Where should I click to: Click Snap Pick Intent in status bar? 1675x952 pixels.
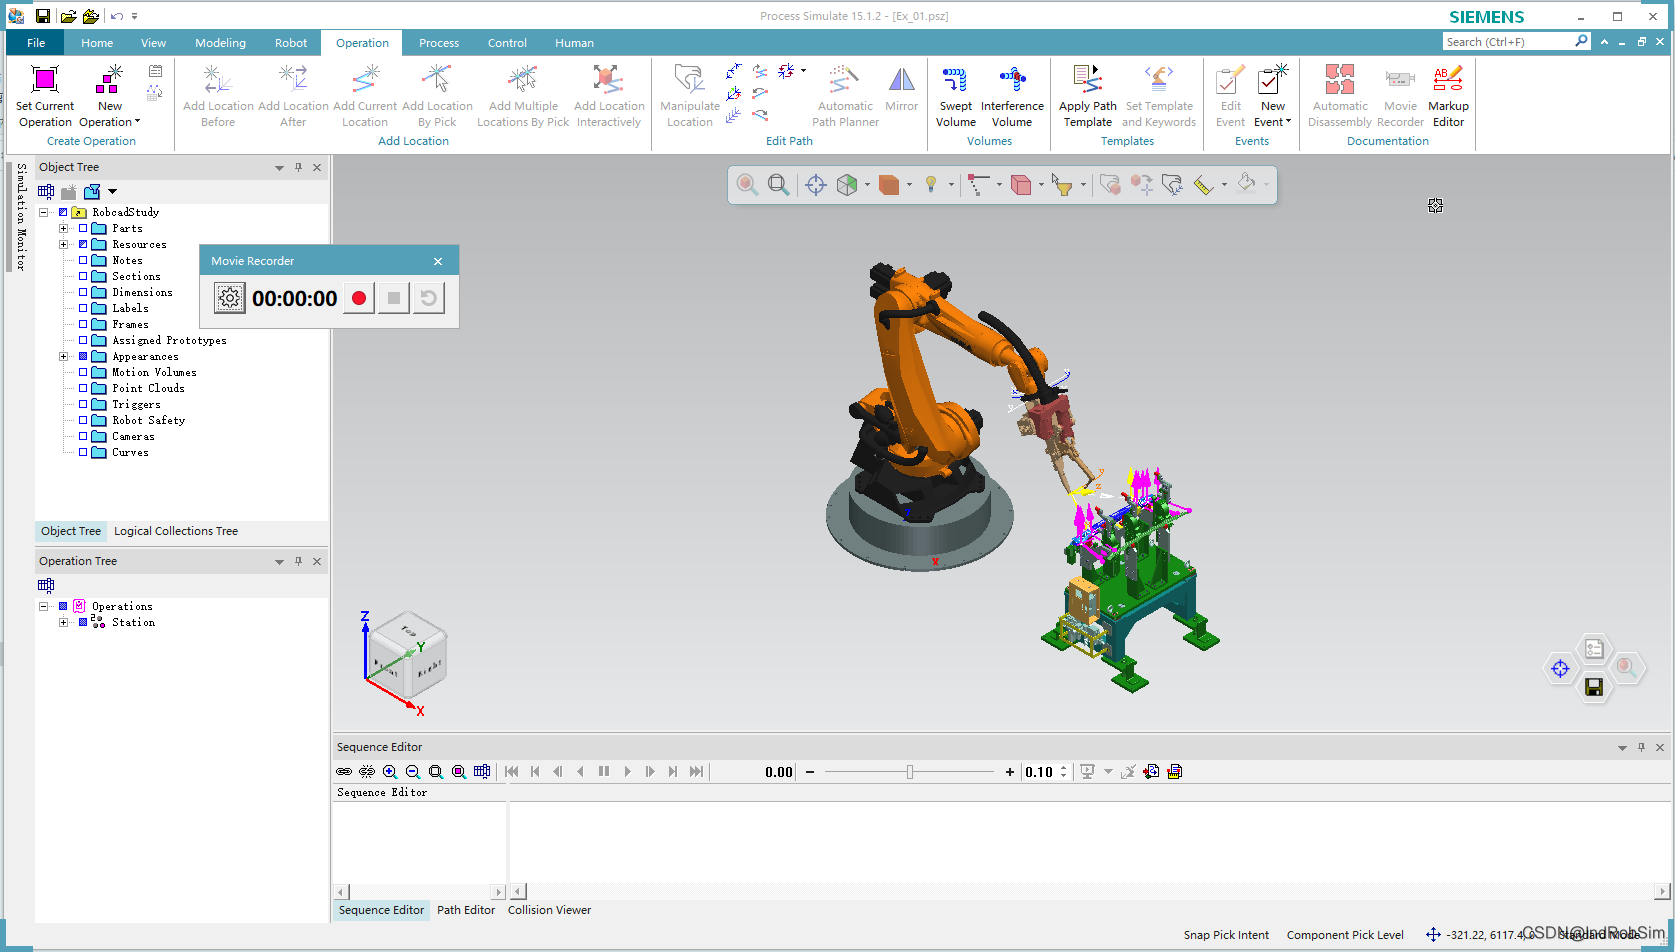coord(1226,935)
